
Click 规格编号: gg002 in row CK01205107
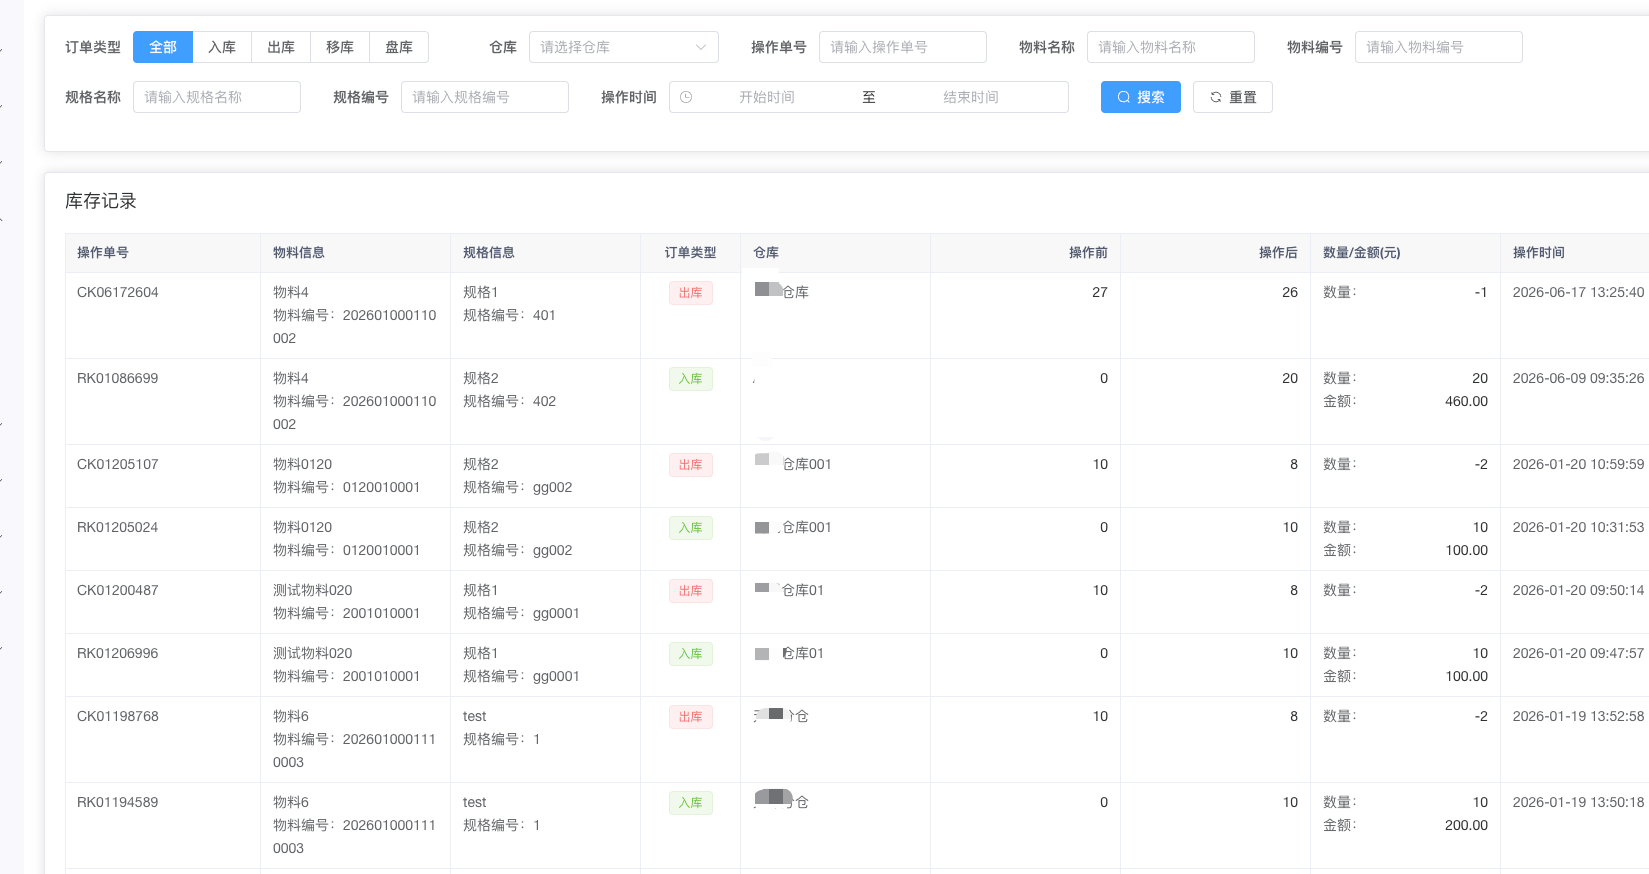click(x=518, y=487)
